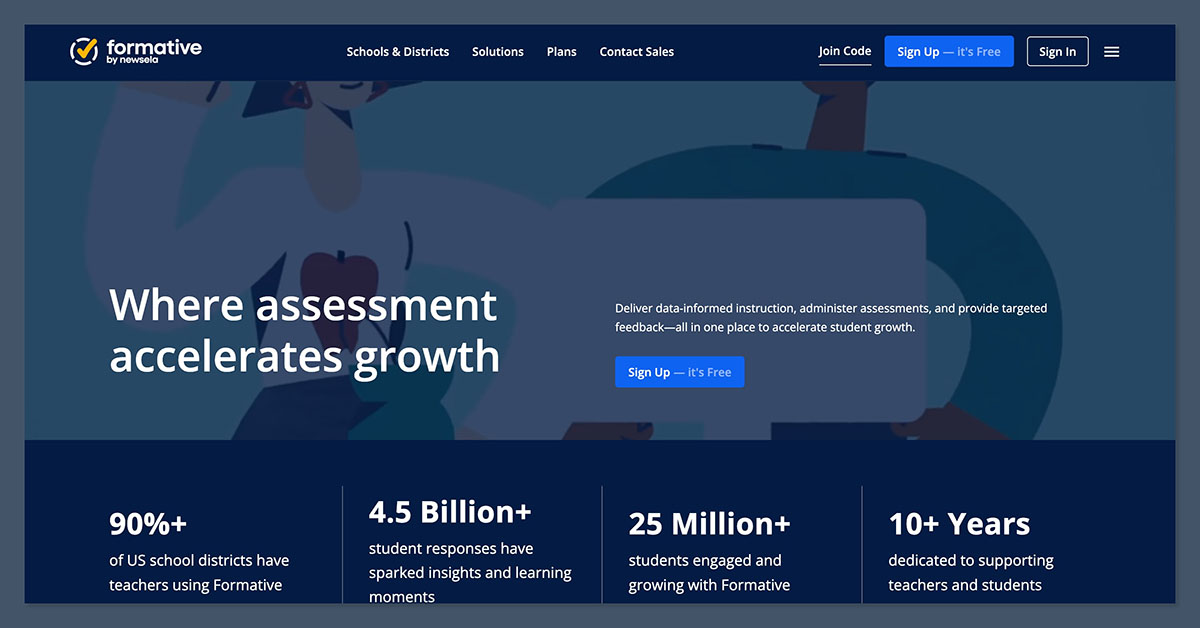Select Contact Sales in the navigation
The image size is (1200, 628).
click(636, 52)
